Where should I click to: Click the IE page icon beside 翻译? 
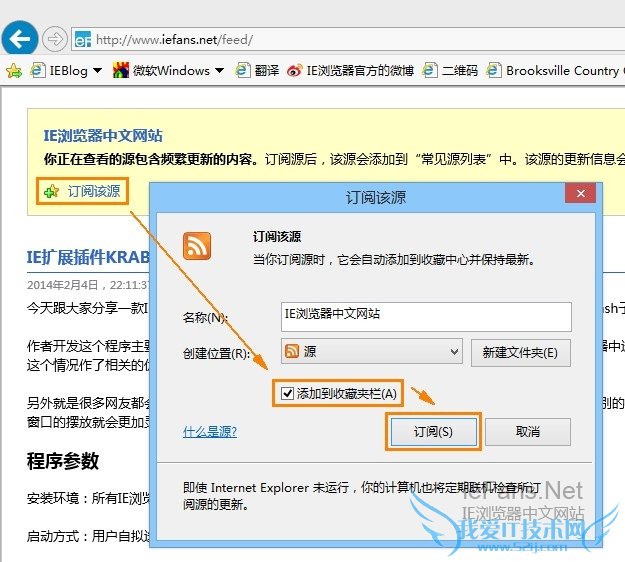point(243,71)
